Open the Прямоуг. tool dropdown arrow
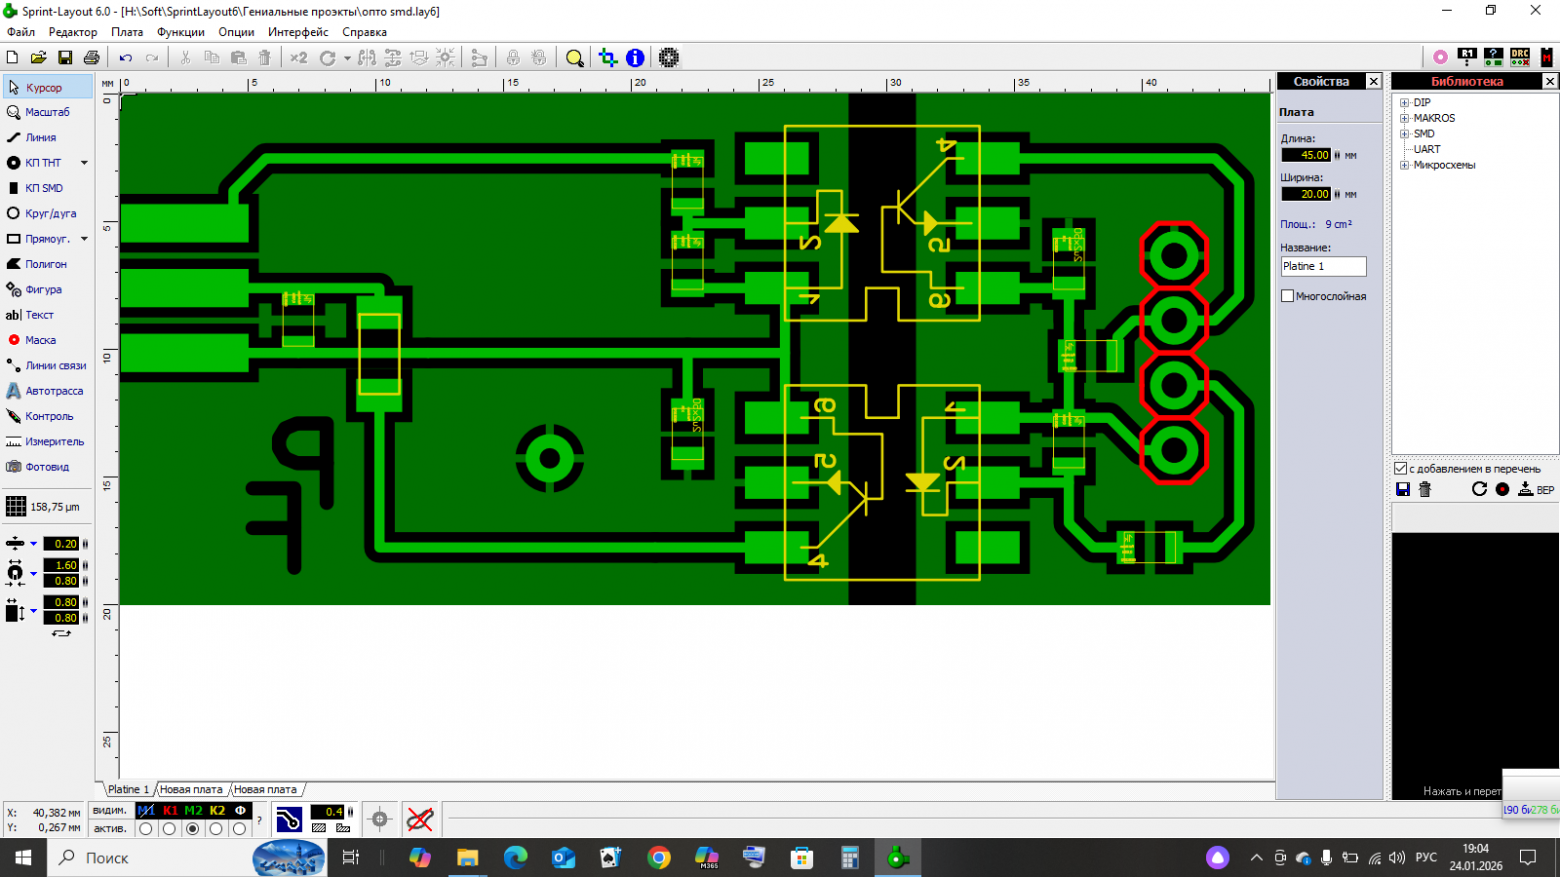The height and width of the screenshot is (877, 1560). (x=84, y=239)
